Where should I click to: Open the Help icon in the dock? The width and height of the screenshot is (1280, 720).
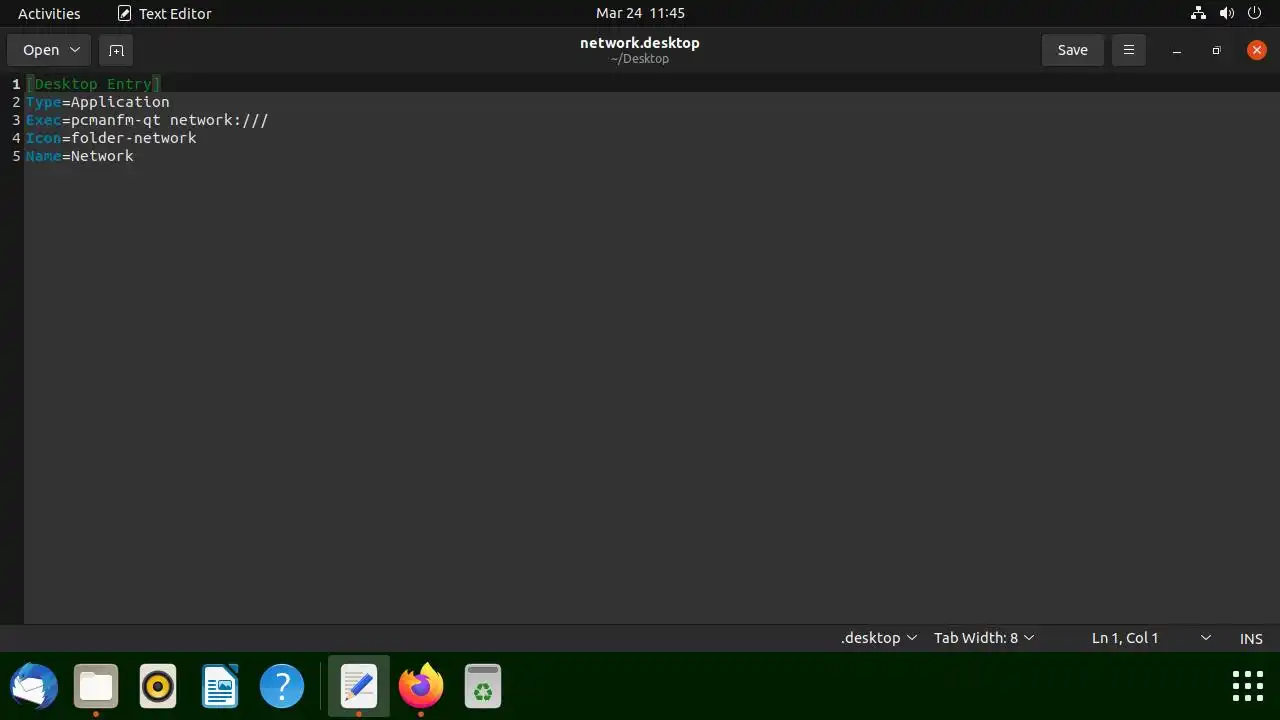pos(282,687)
